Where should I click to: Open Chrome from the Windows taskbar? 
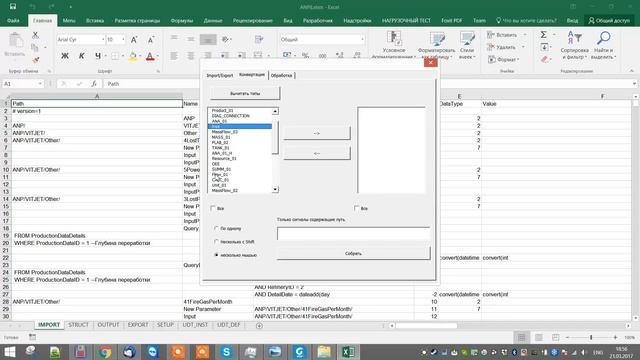point(104,352)
